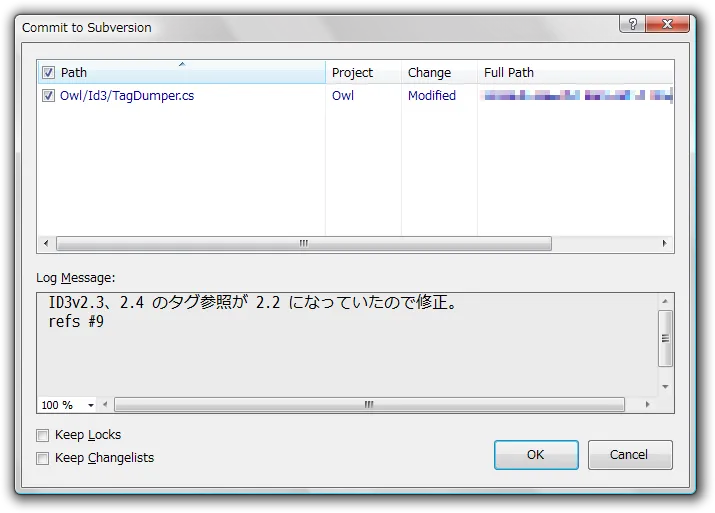Enable the Keep Locks checkbox
This screenshot has height=513, width=715.
pos(42,435)
